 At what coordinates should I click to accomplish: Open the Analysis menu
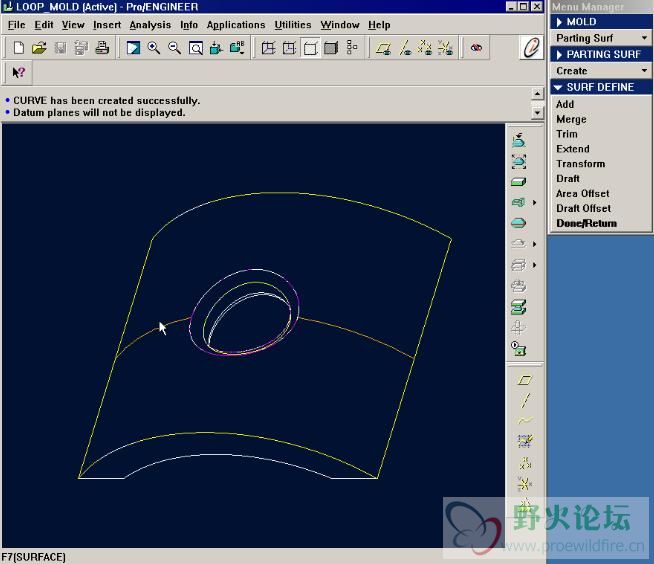pyautogui.click(x=150, y=25)
